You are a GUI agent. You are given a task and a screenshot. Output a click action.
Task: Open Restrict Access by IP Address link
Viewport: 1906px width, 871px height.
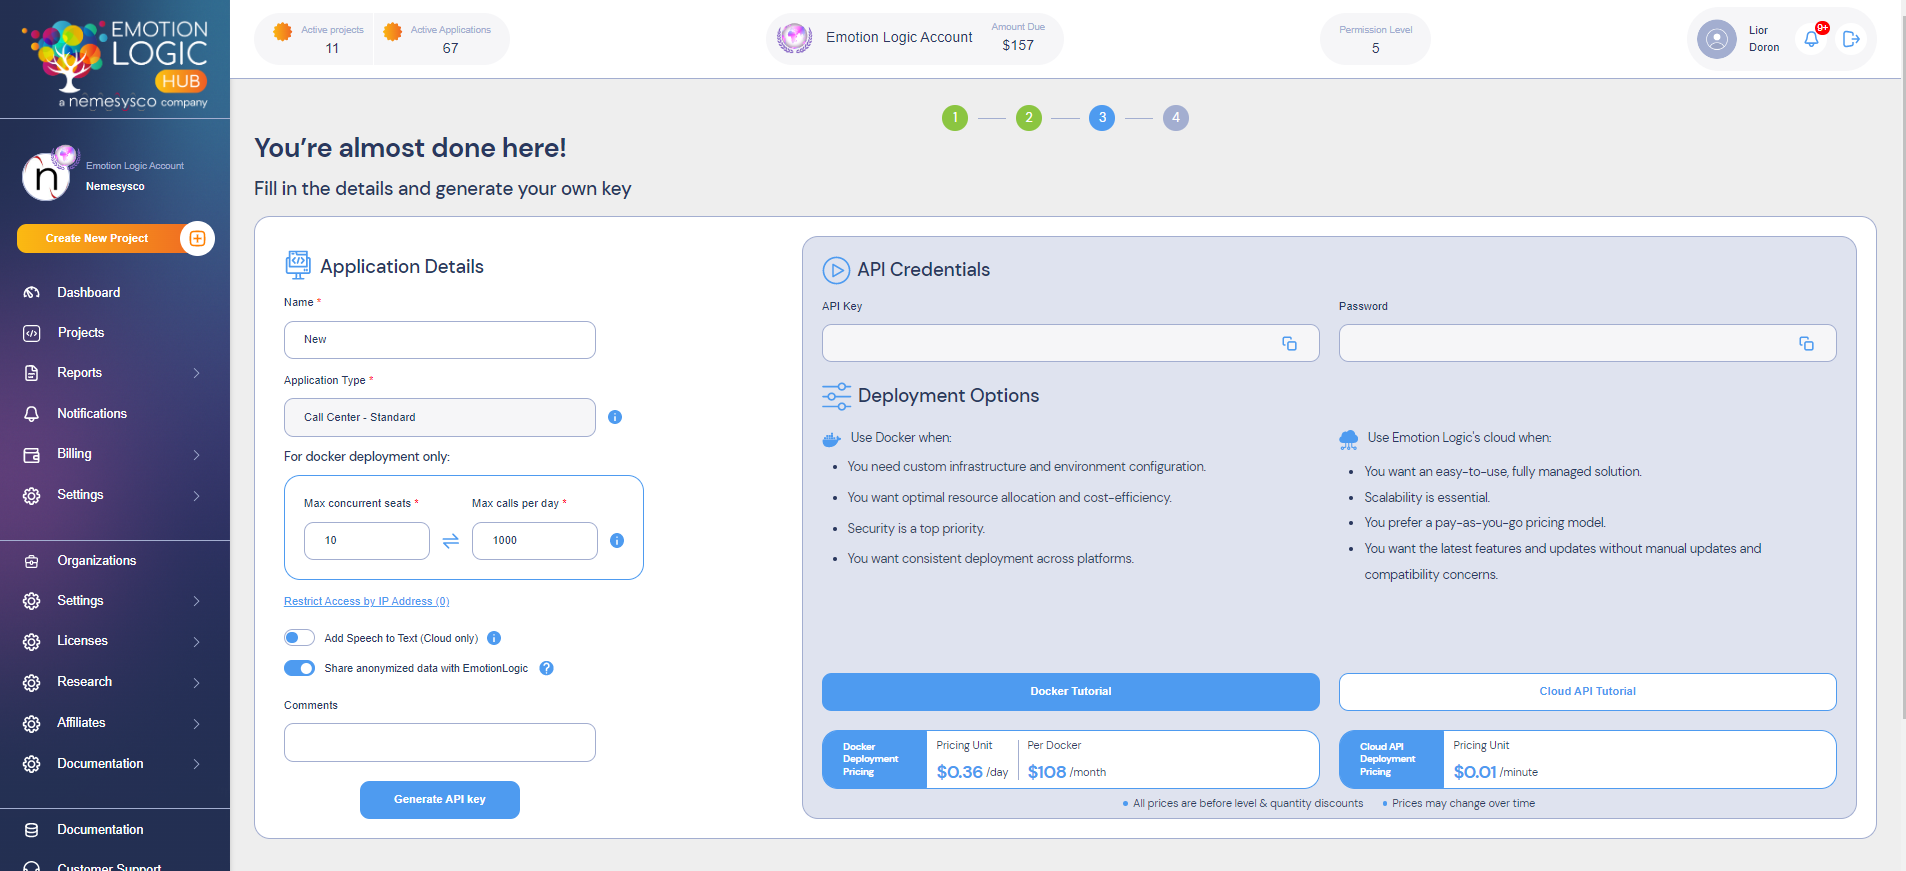pos(367,601)
